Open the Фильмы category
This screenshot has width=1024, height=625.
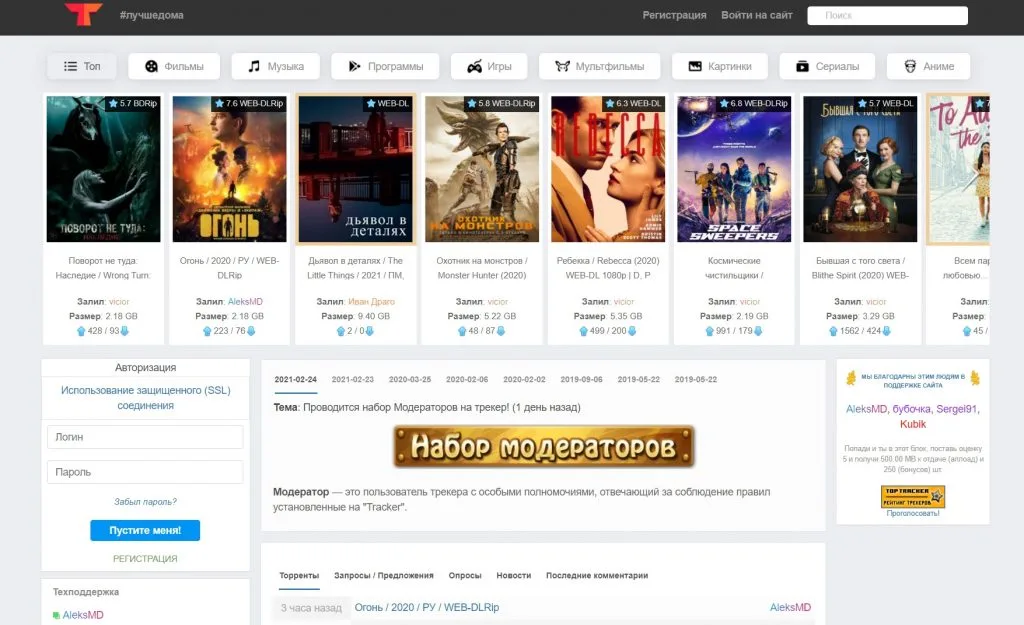pos(174,66)
